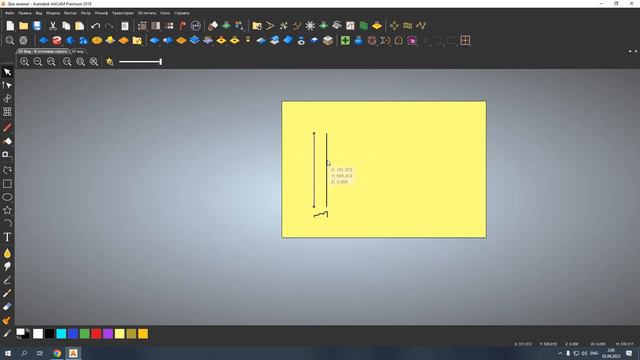The image size is (640, 360).
Task: Select the star shape tool
Action: 7,210
